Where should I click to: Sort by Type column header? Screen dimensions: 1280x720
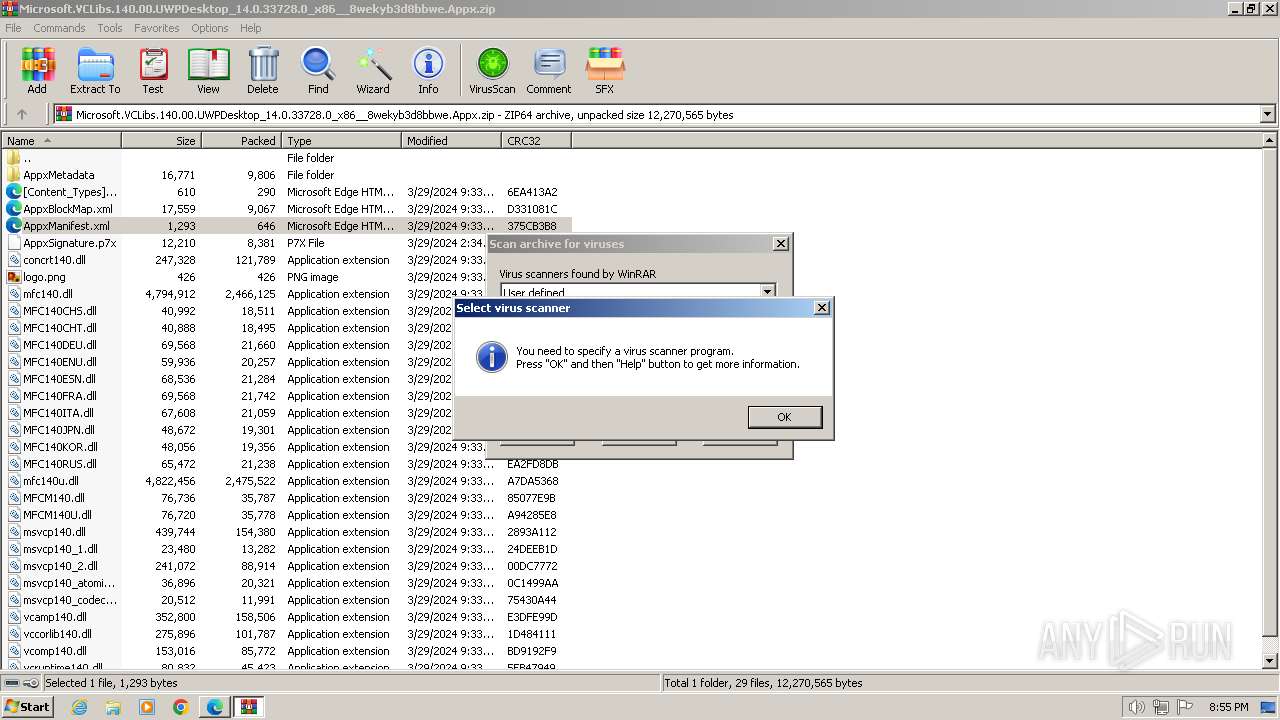tap(341, 141)
